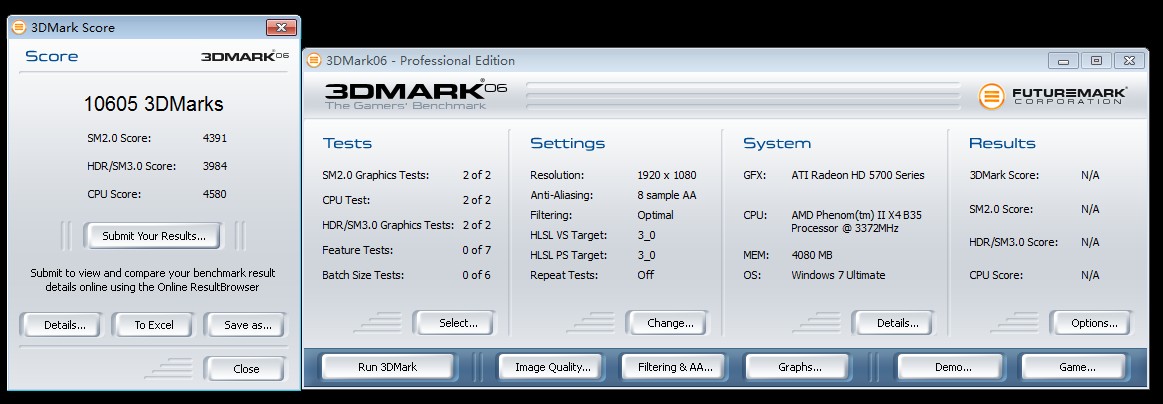
Task: Click SM2.0 Graphics Tests label
Action: [x=375, y=175]
